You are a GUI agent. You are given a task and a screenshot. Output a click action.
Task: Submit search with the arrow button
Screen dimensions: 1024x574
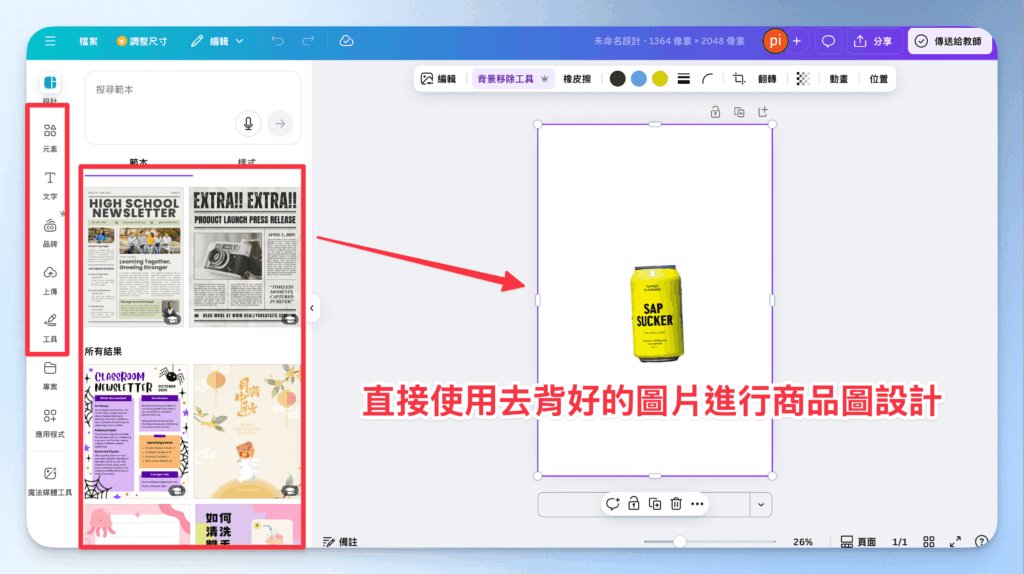click(280, 123)
